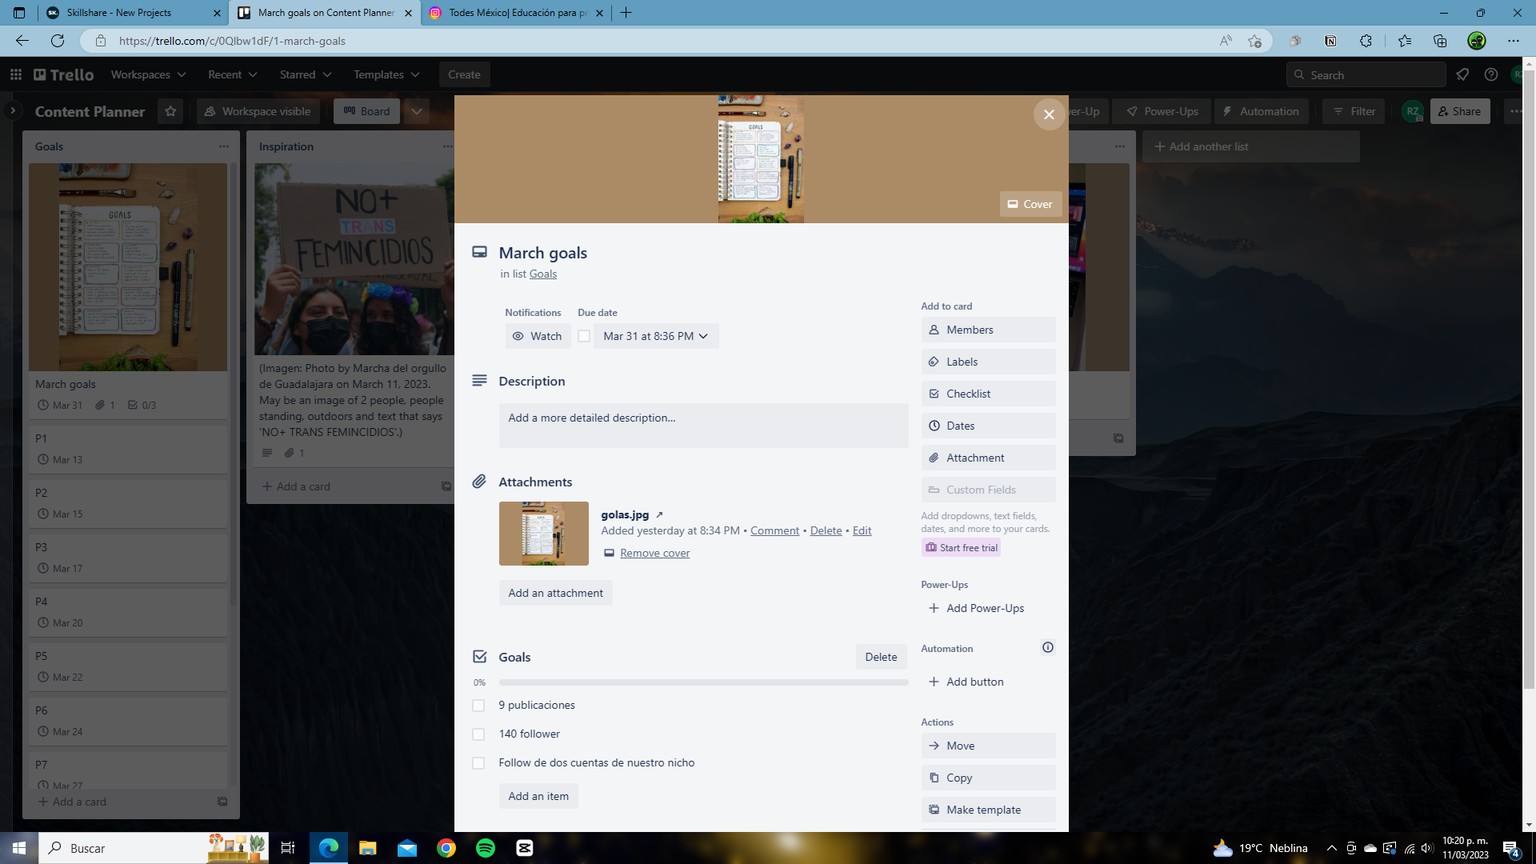Click the Trello Search field
The height and width of the screenshot is (864, 1536).
pos(1366,75)
